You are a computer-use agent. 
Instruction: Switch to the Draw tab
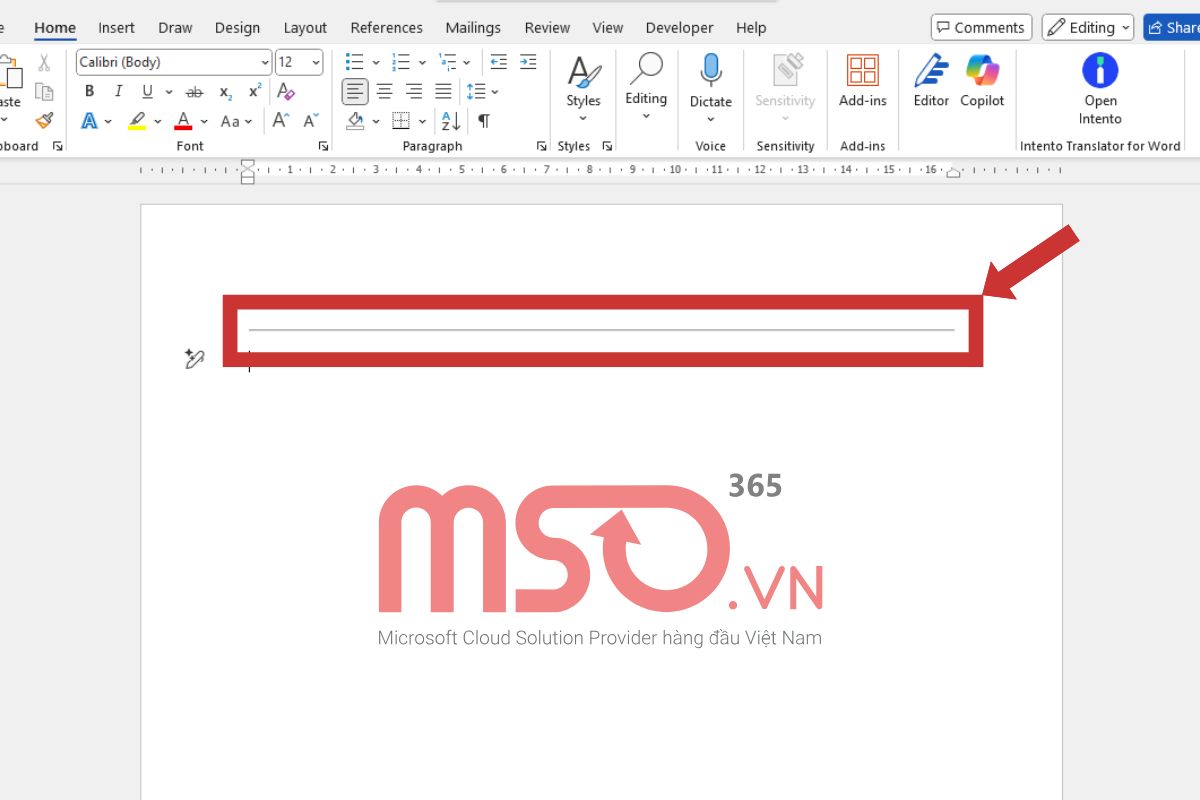(x=175, y=28)
